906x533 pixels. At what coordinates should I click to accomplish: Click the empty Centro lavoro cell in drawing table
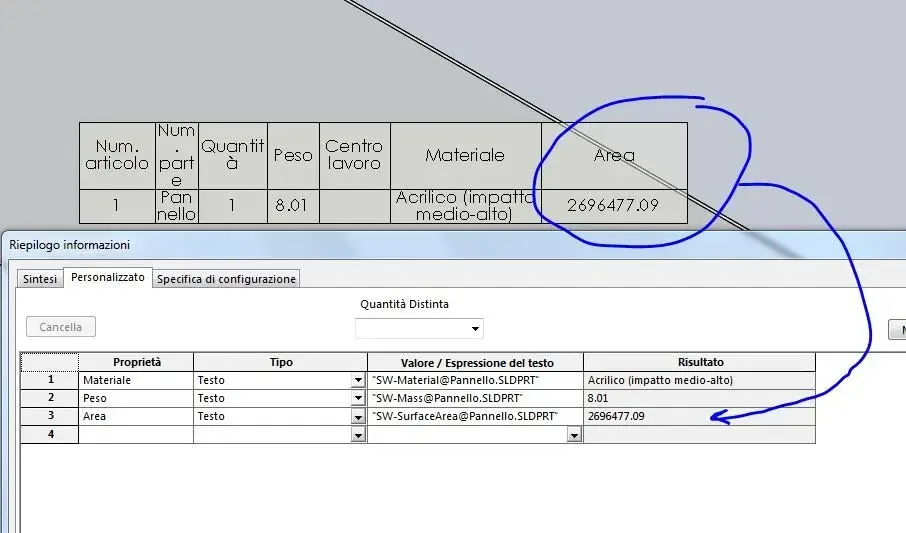click(355, 206)
